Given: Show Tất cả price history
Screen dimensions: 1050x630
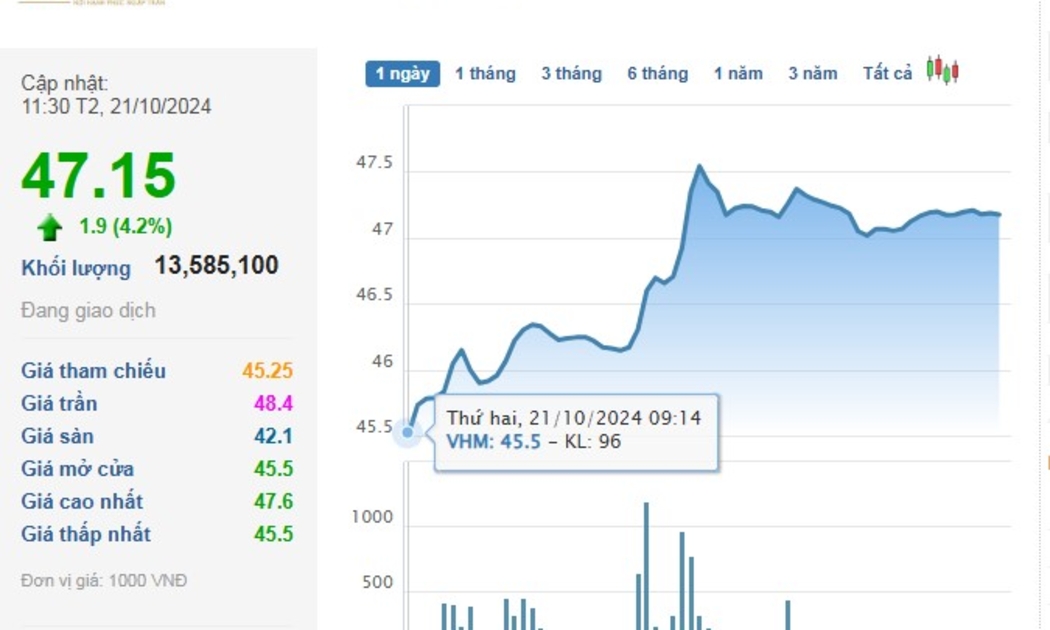Looking at the screenshot, I should [x=887, y=74].
